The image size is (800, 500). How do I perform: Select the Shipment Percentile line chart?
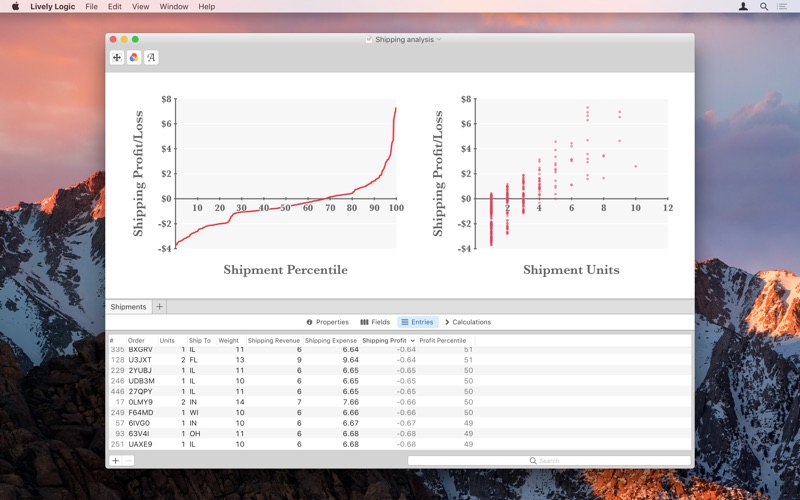click(x=286, y=173)
